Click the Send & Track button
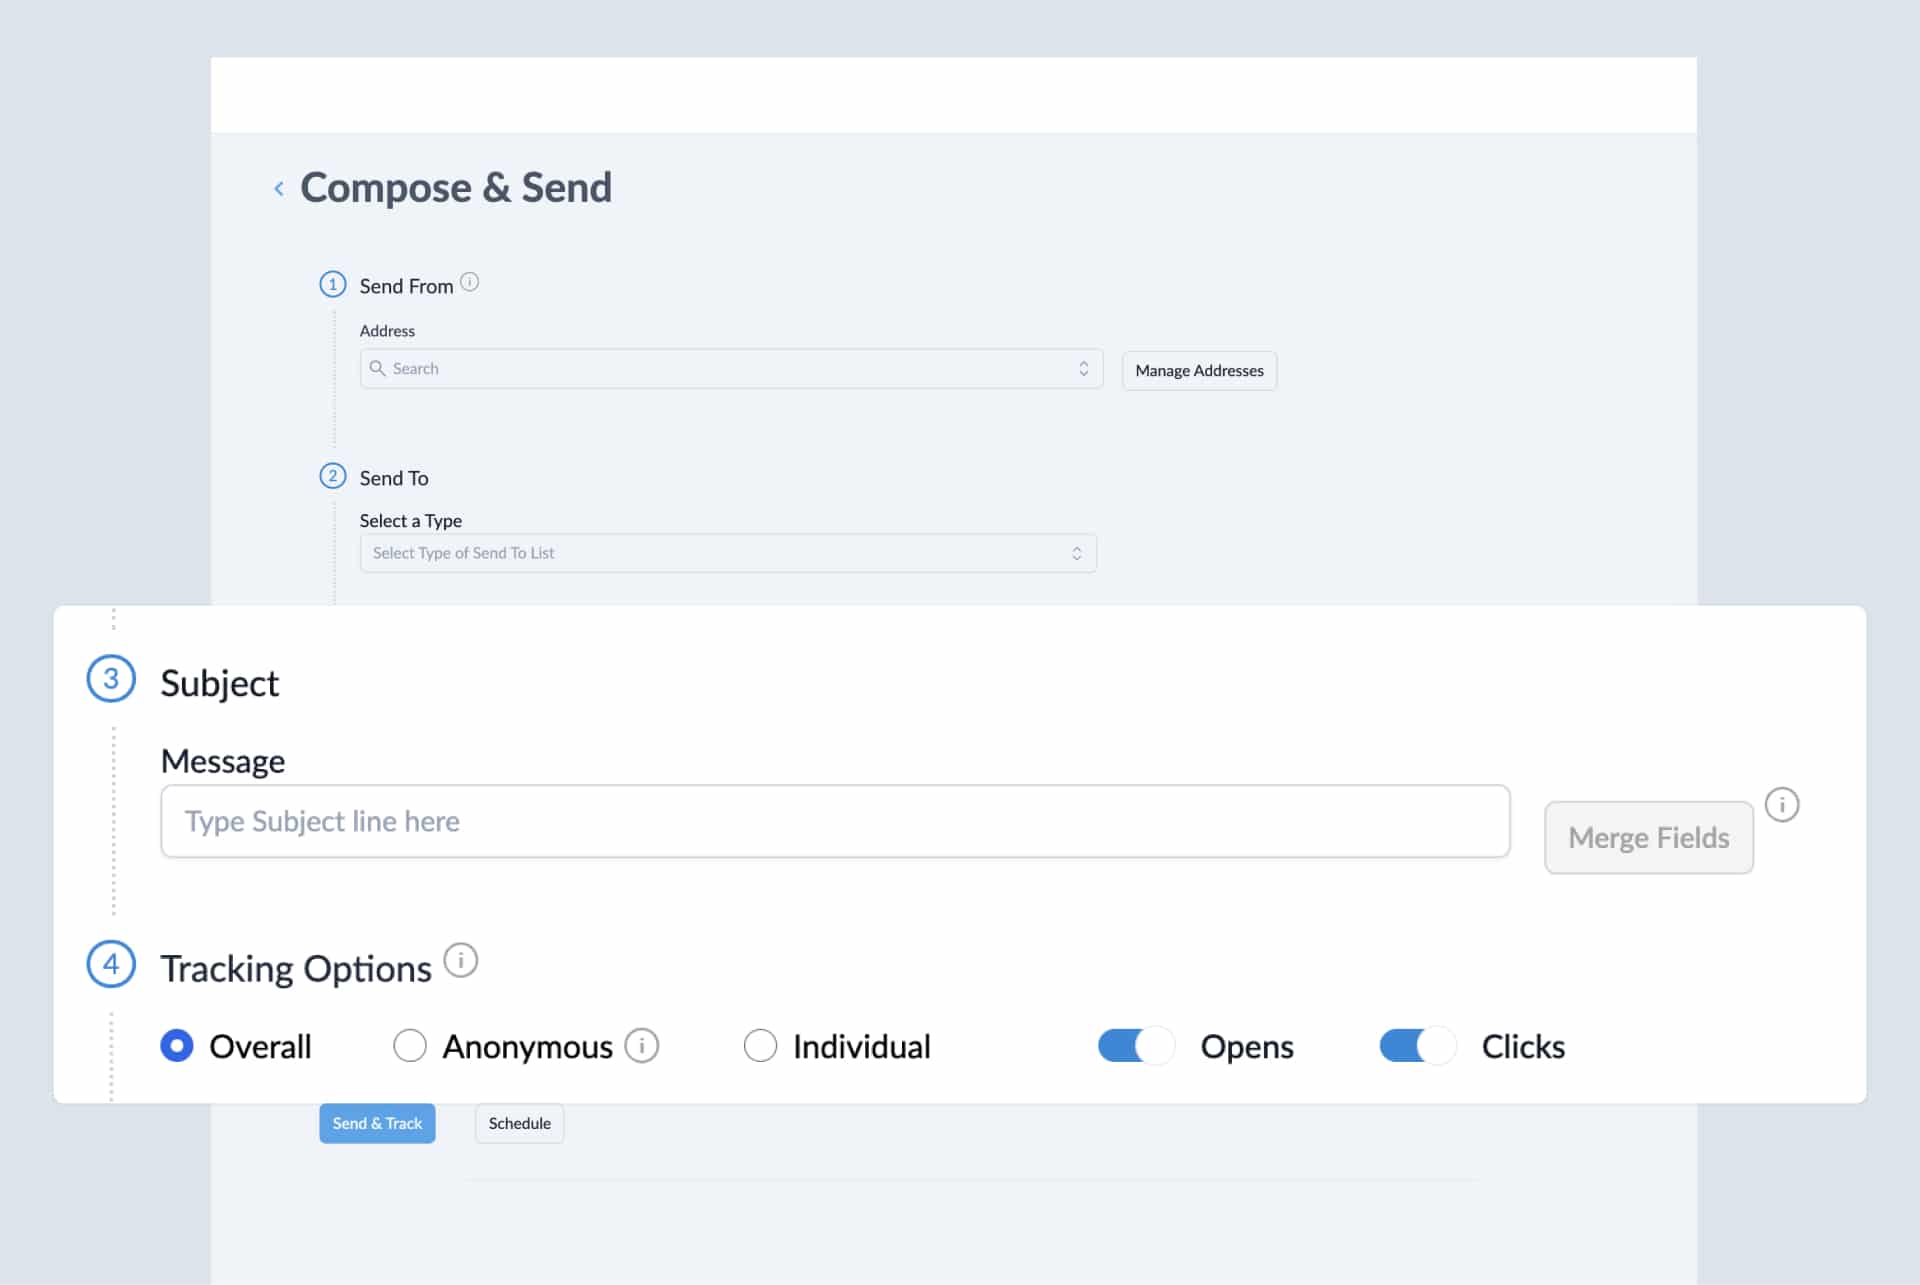The image size is (1920, 1285). 377,1123
